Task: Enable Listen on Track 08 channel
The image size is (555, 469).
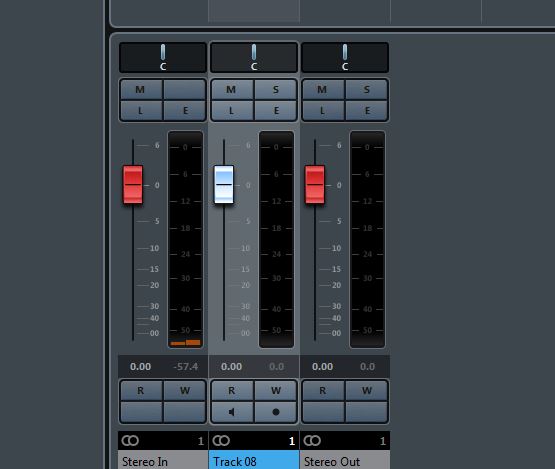Action: (x=232, y=110)
